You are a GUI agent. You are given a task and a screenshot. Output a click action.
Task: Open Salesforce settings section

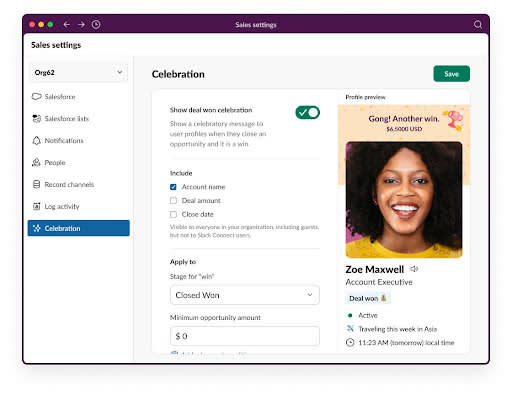coord(79,97)
